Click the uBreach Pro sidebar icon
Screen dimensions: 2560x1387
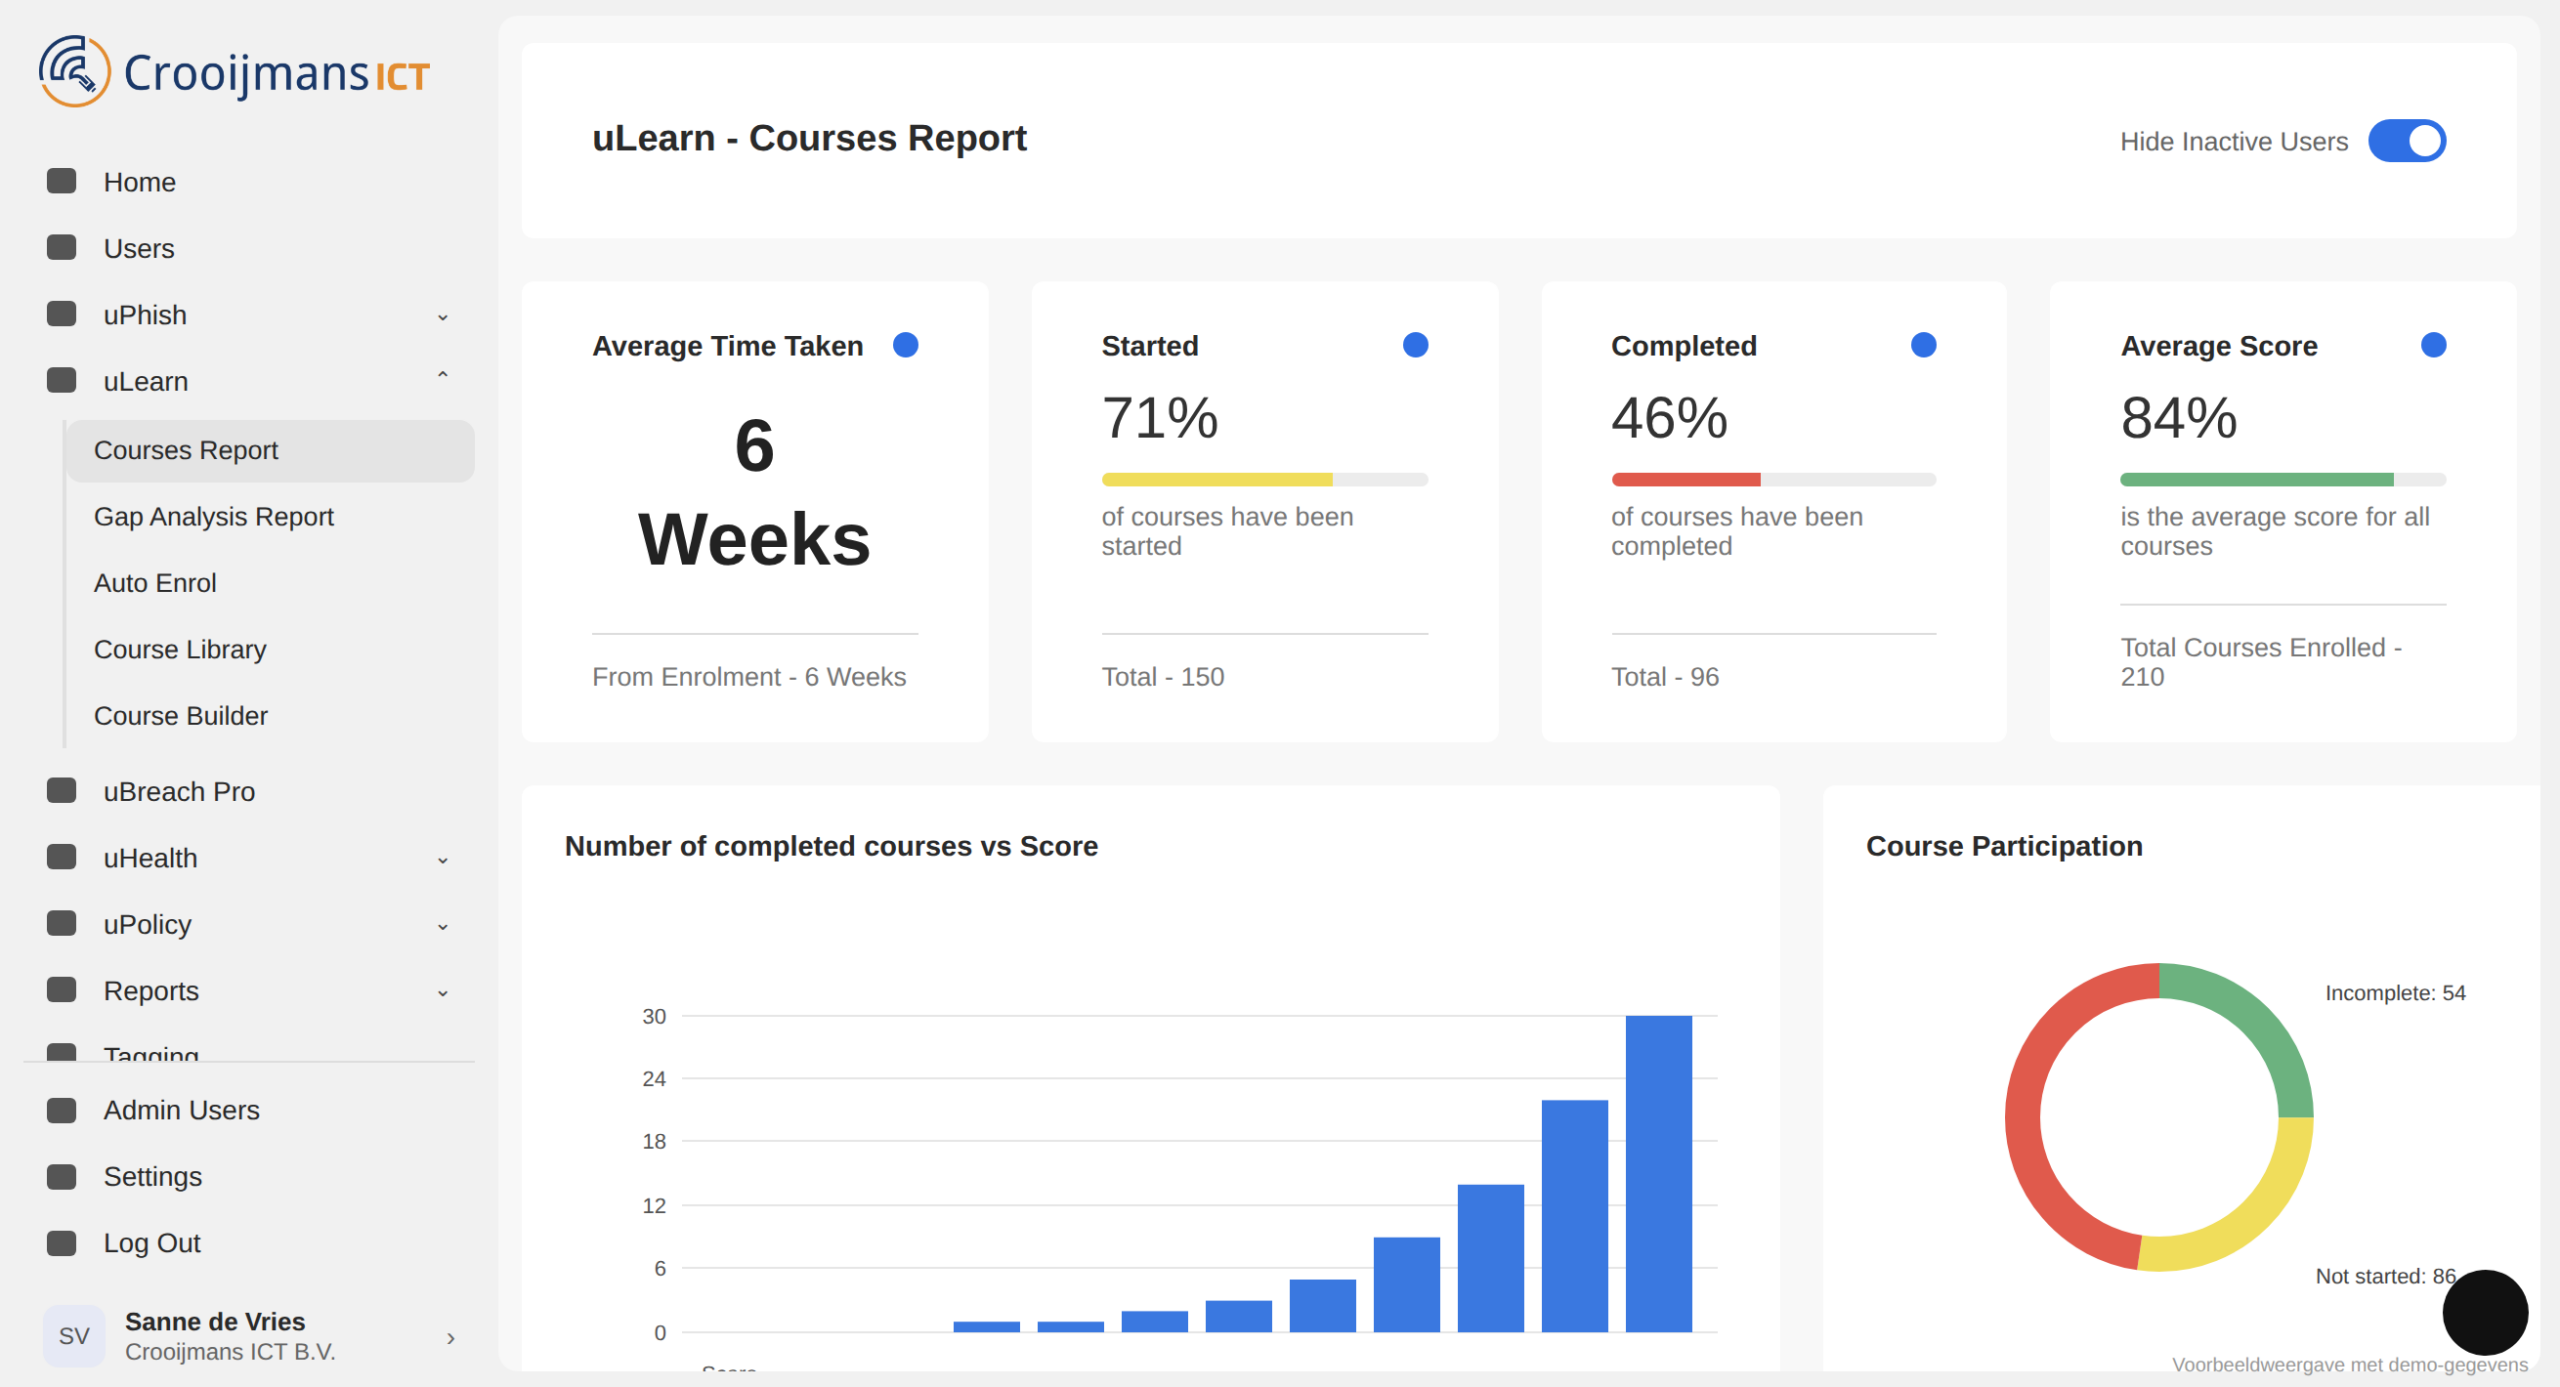click(x=62, y=790)
